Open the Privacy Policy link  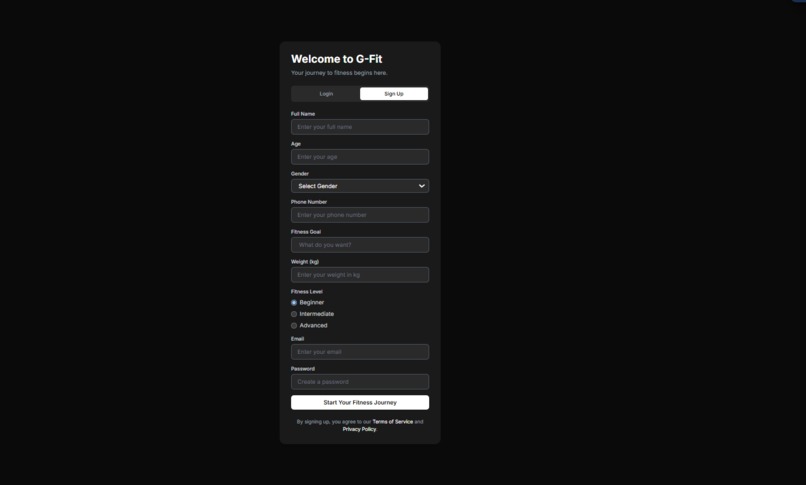point(359,429)
